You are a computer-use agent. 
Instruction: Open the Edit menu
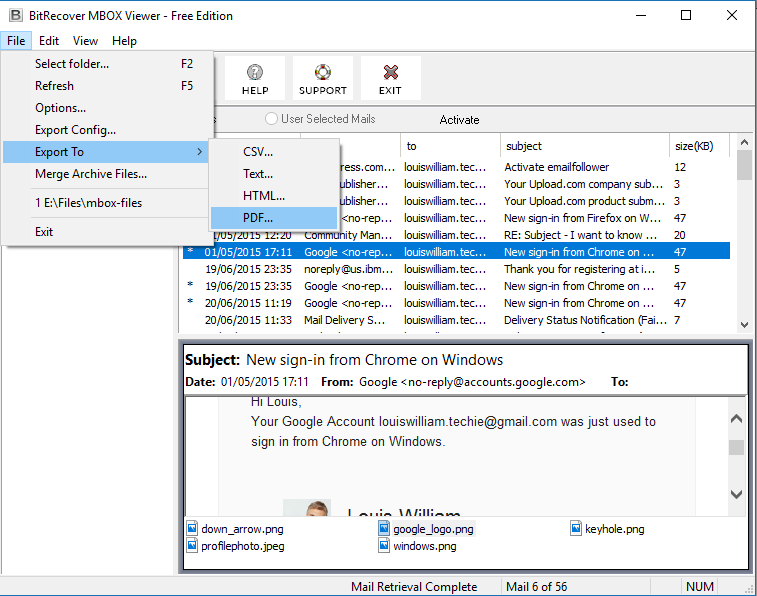click(x=49, y=41)
